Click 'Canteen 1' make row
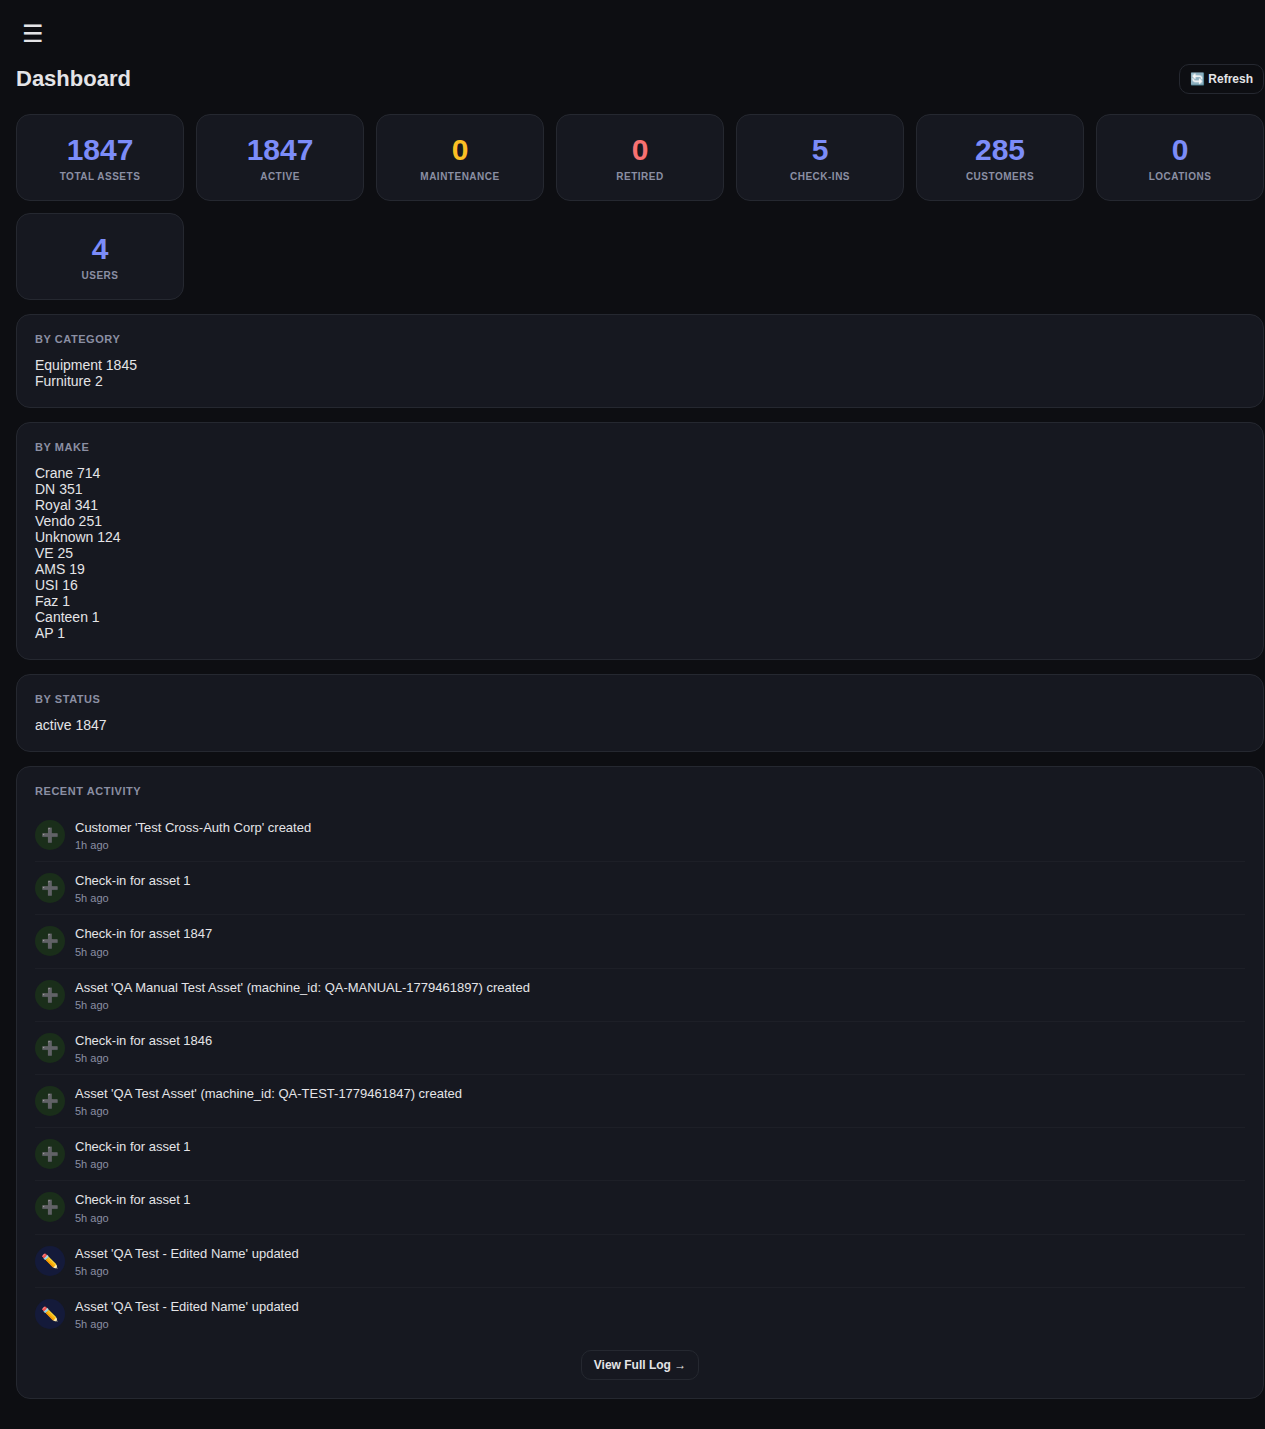1265x1429 pixels. [x=67, y=617]
